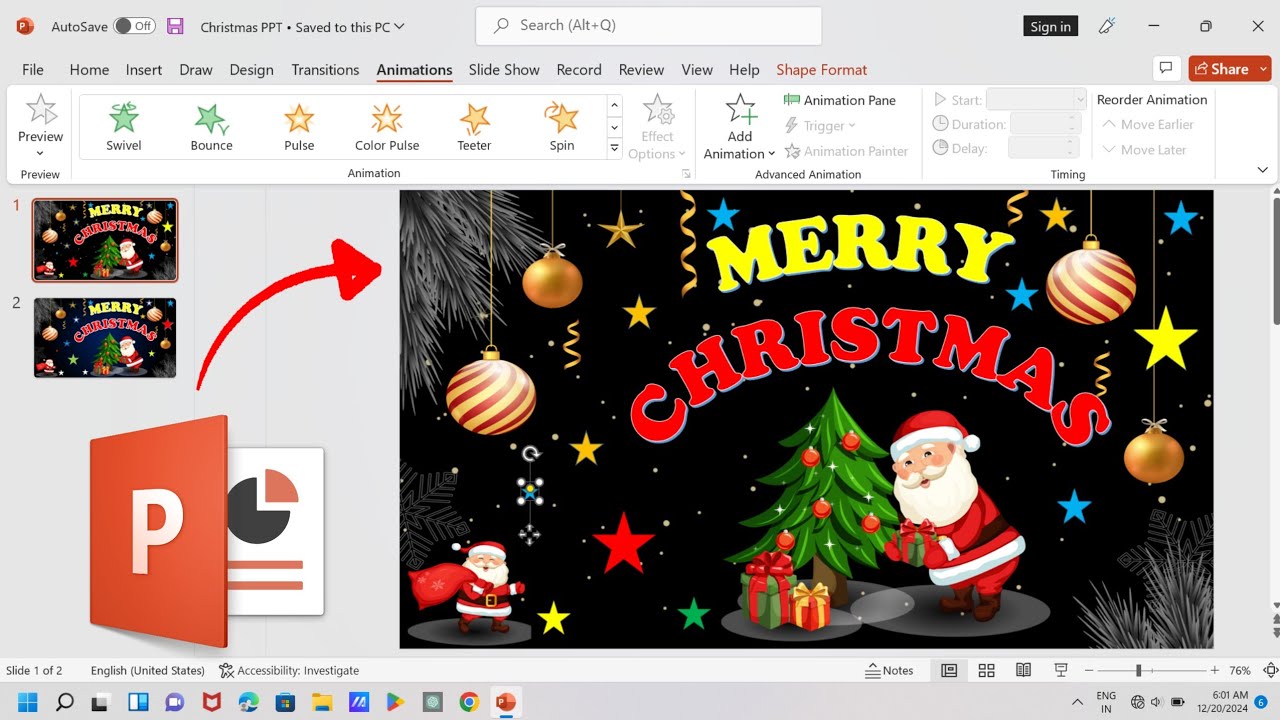Screen dimensions: 1280x720
Task: Apply the Swivel animation effect
Action: click(x=124, y=126)
